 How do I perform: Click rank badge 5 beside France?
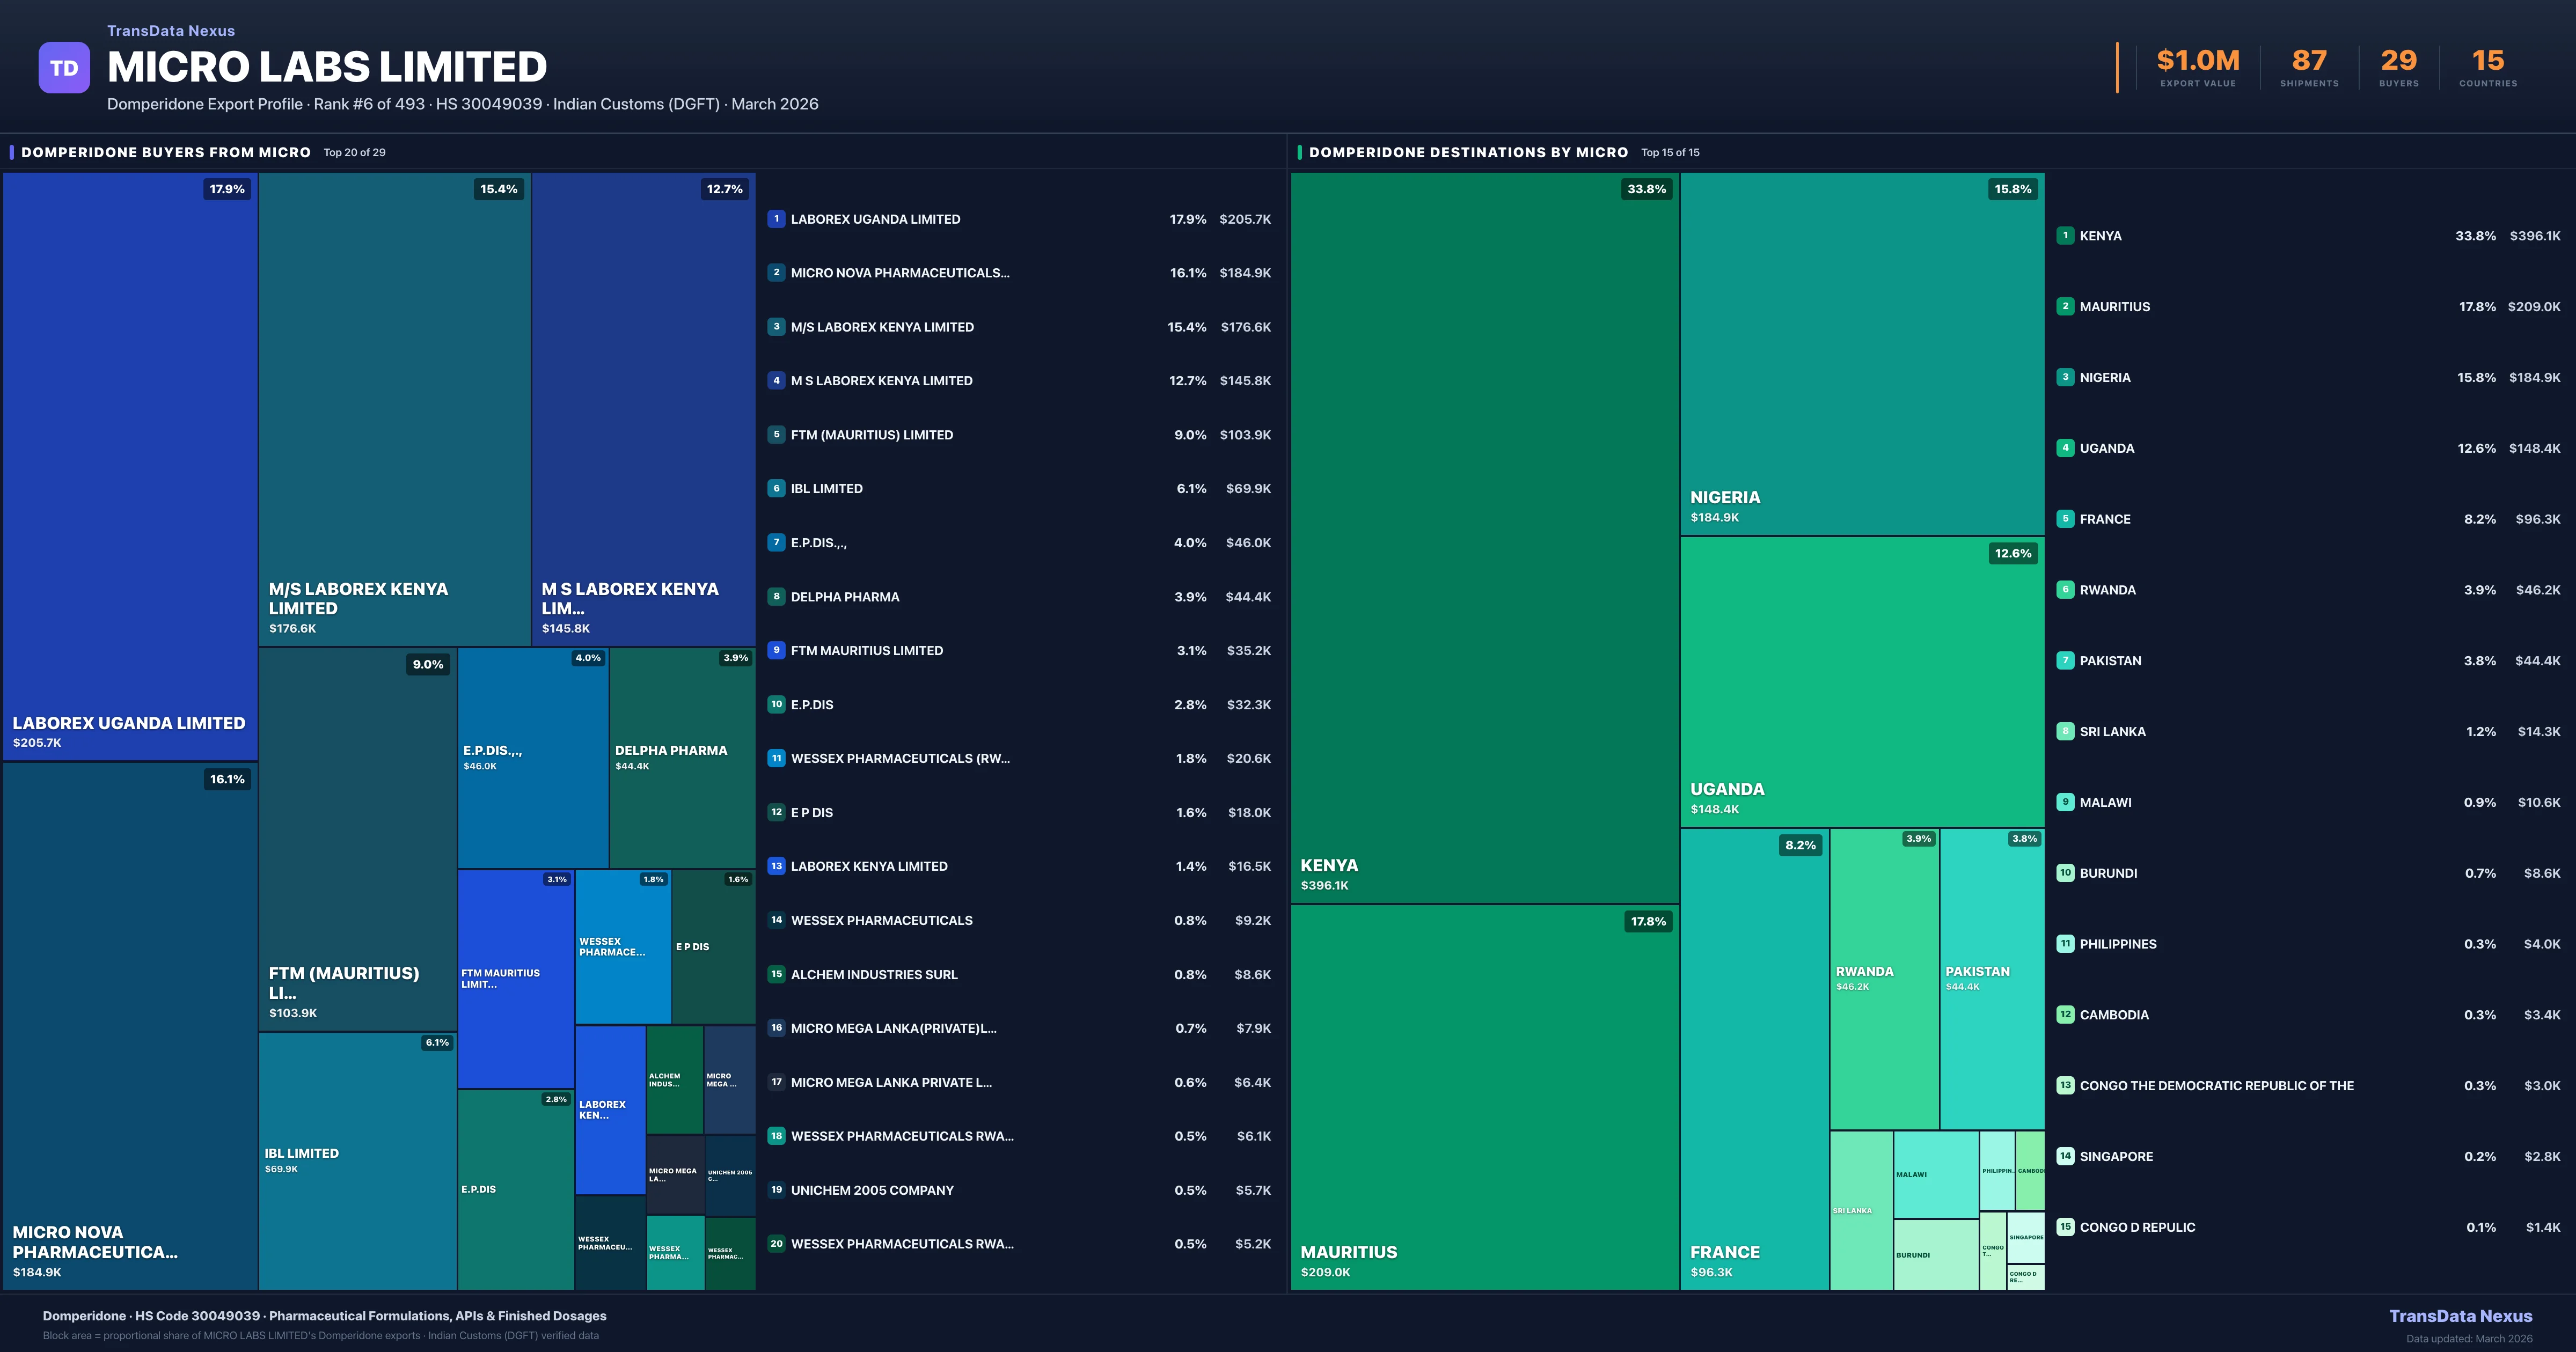point(2065,519)
